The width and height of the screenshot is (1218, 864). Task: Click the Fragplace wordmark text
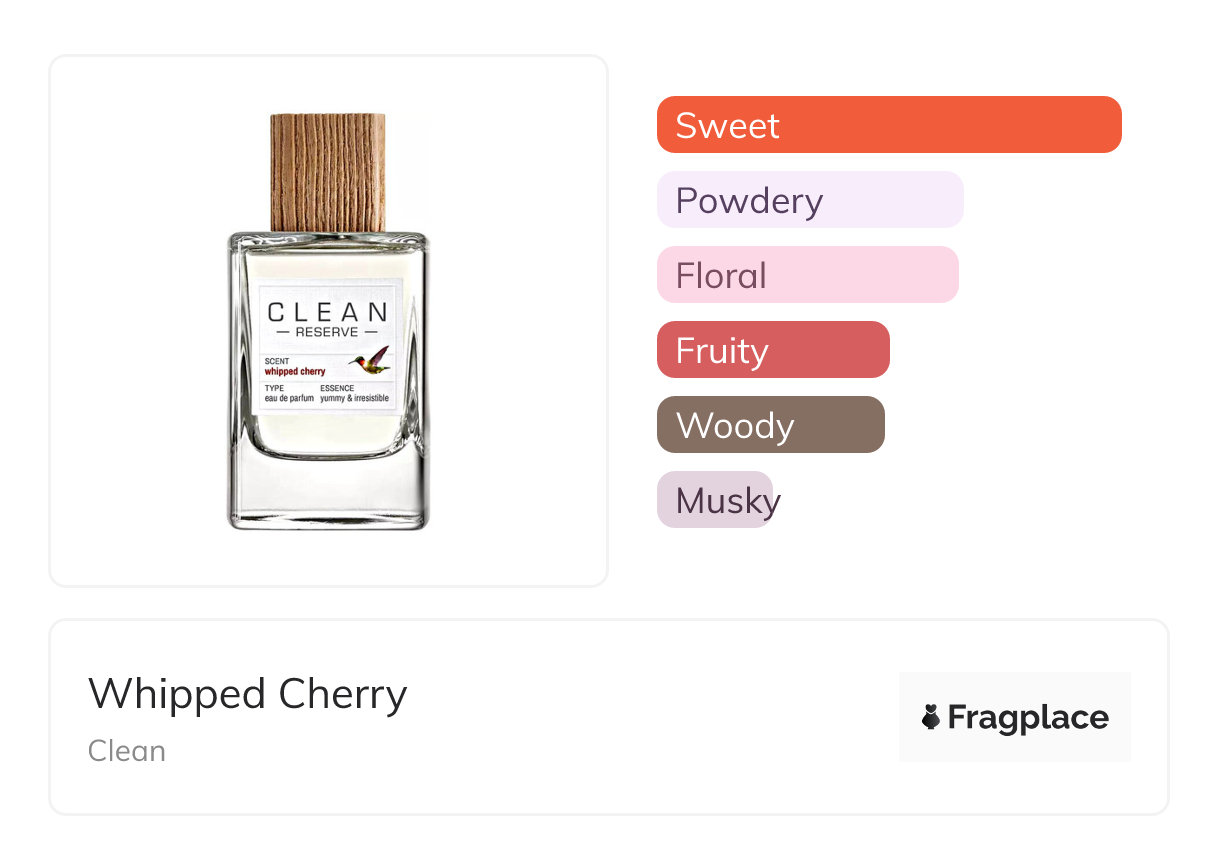pyautogui.click(x=1028, y=717)
